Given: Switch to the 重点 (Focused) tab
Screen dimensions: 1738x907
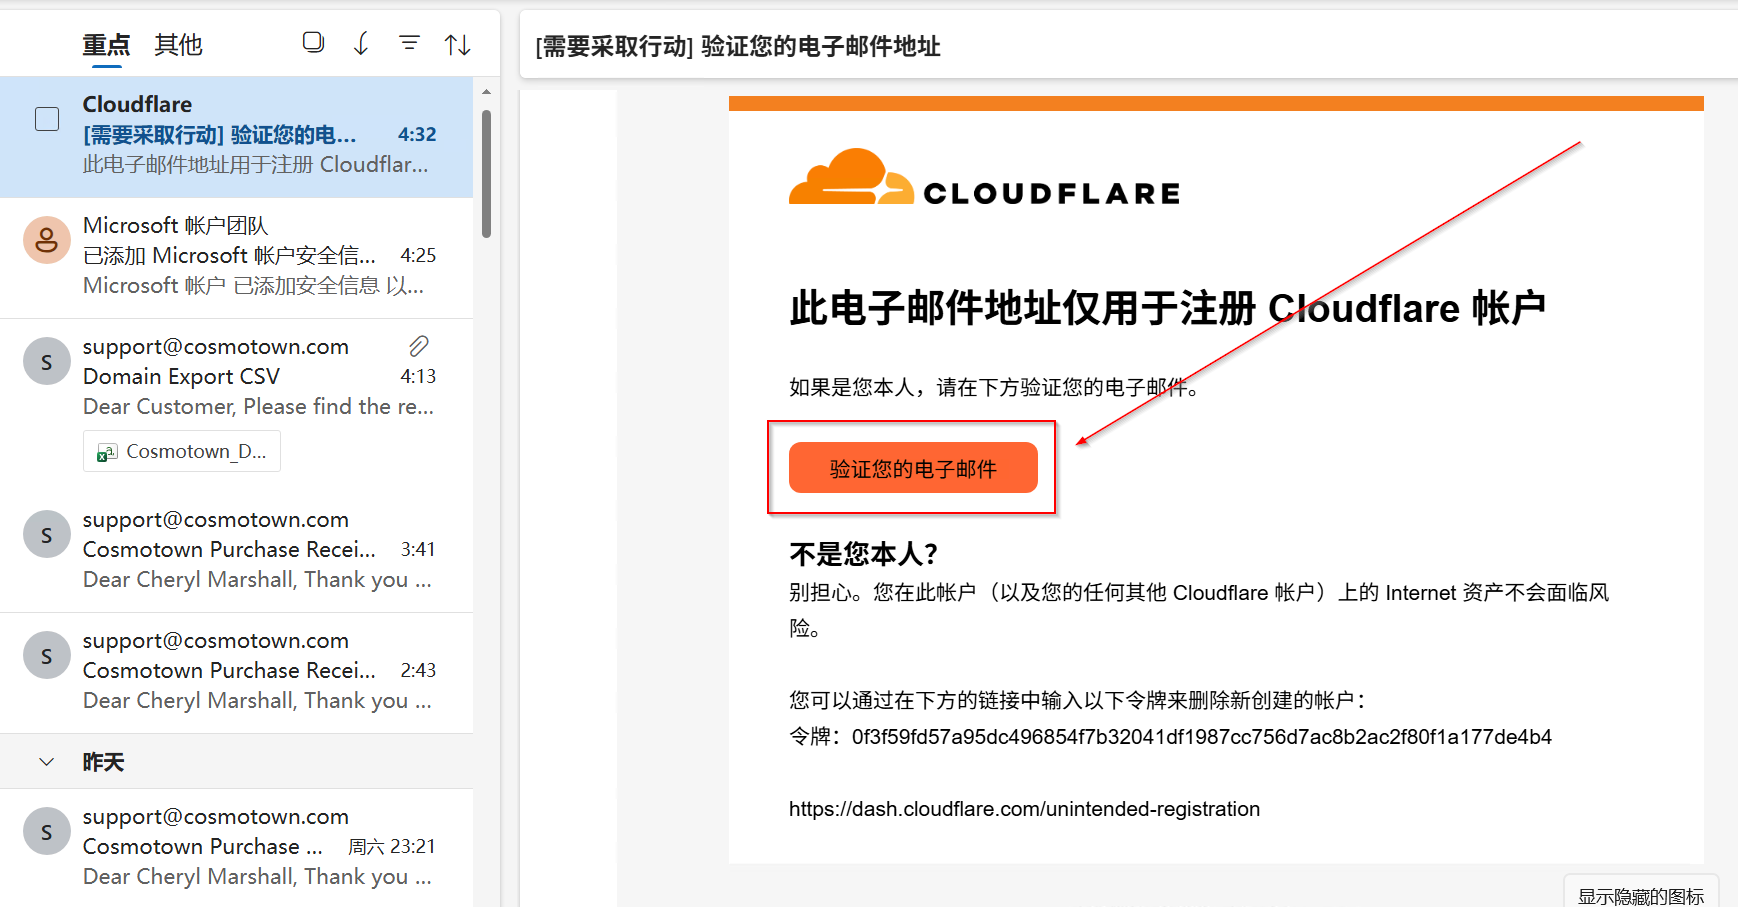Looking at the screenshot, I should point(106,45).
